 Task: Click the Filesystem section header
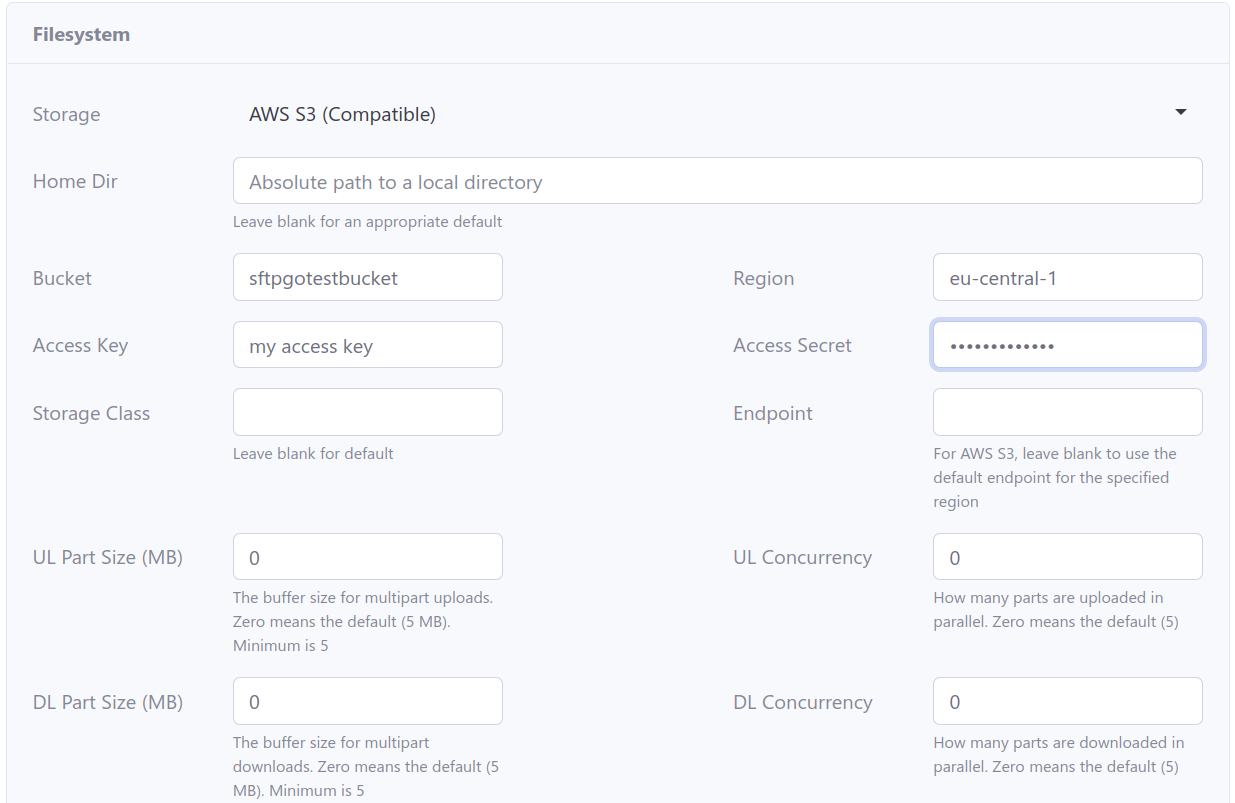pyautogui.click(x=81, y=34)
